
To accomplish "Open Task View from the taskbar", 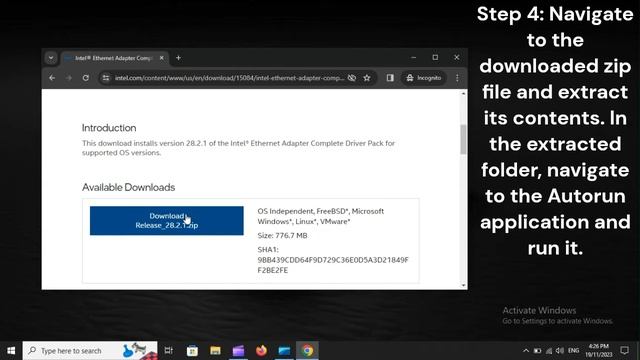I will pyautogui.click(x=169, y=351).
